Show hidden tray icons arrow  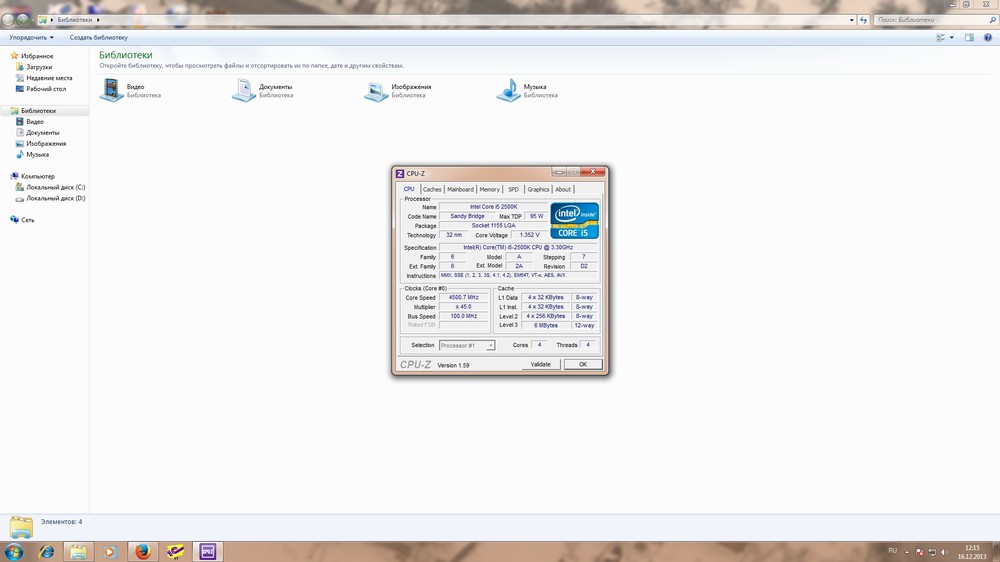tap(907, 552)
